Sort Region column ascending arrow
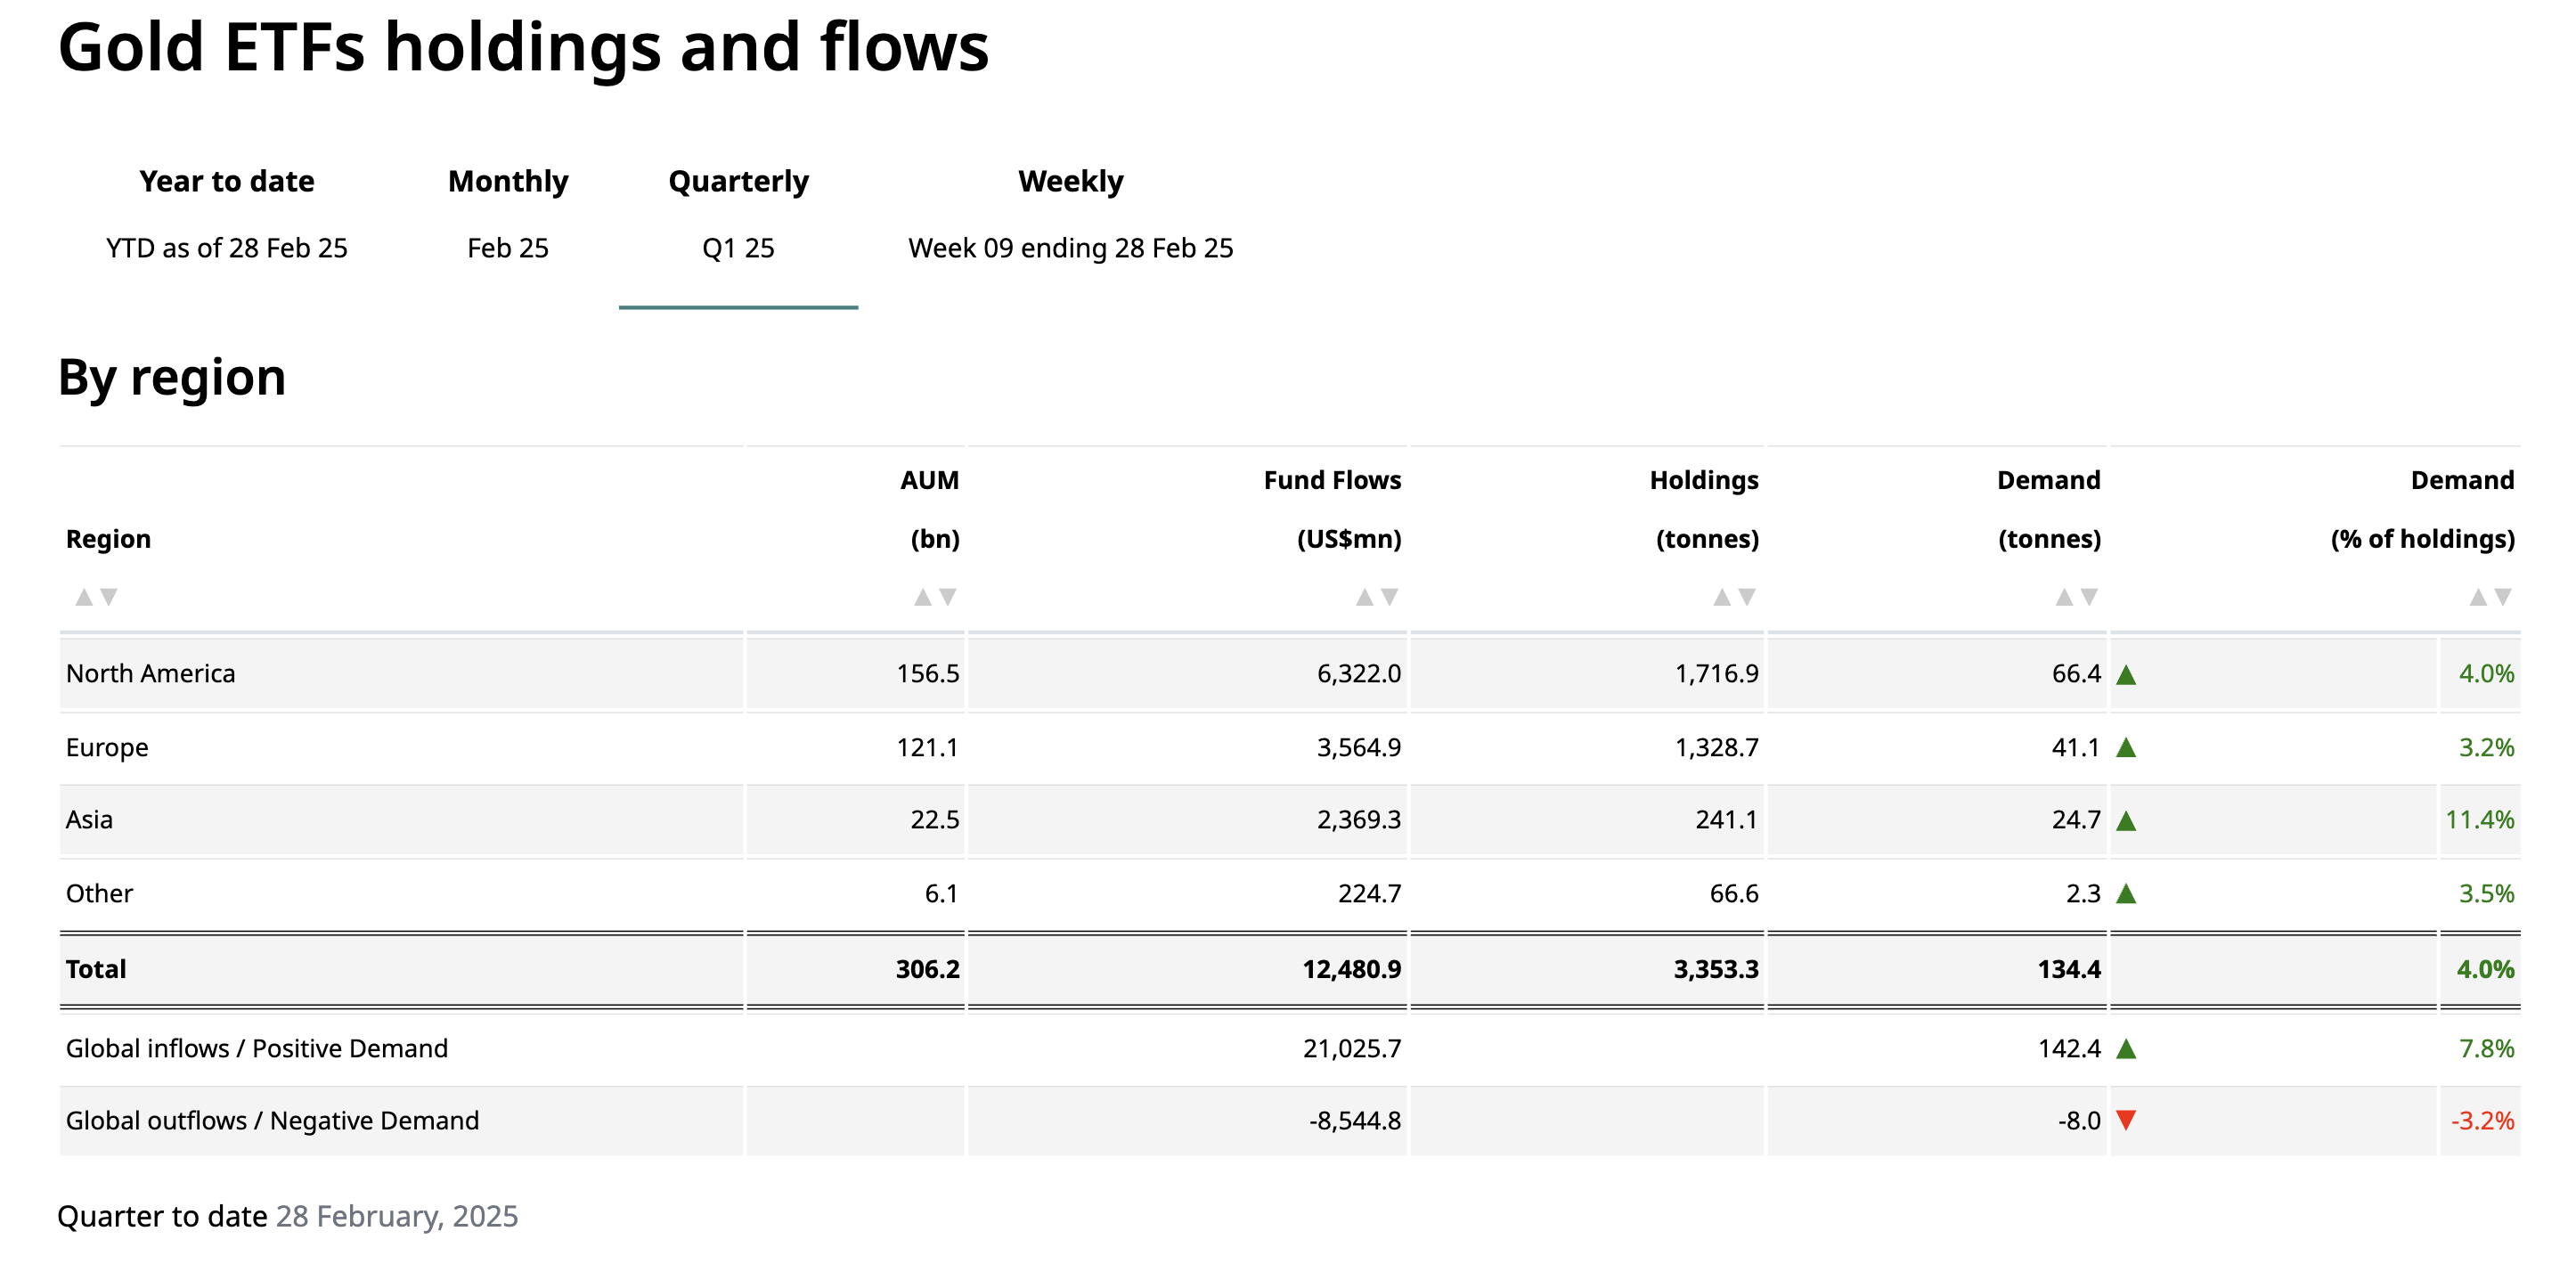Image resolution: width=2576 pixels, height=1272 pixels. 84,597
